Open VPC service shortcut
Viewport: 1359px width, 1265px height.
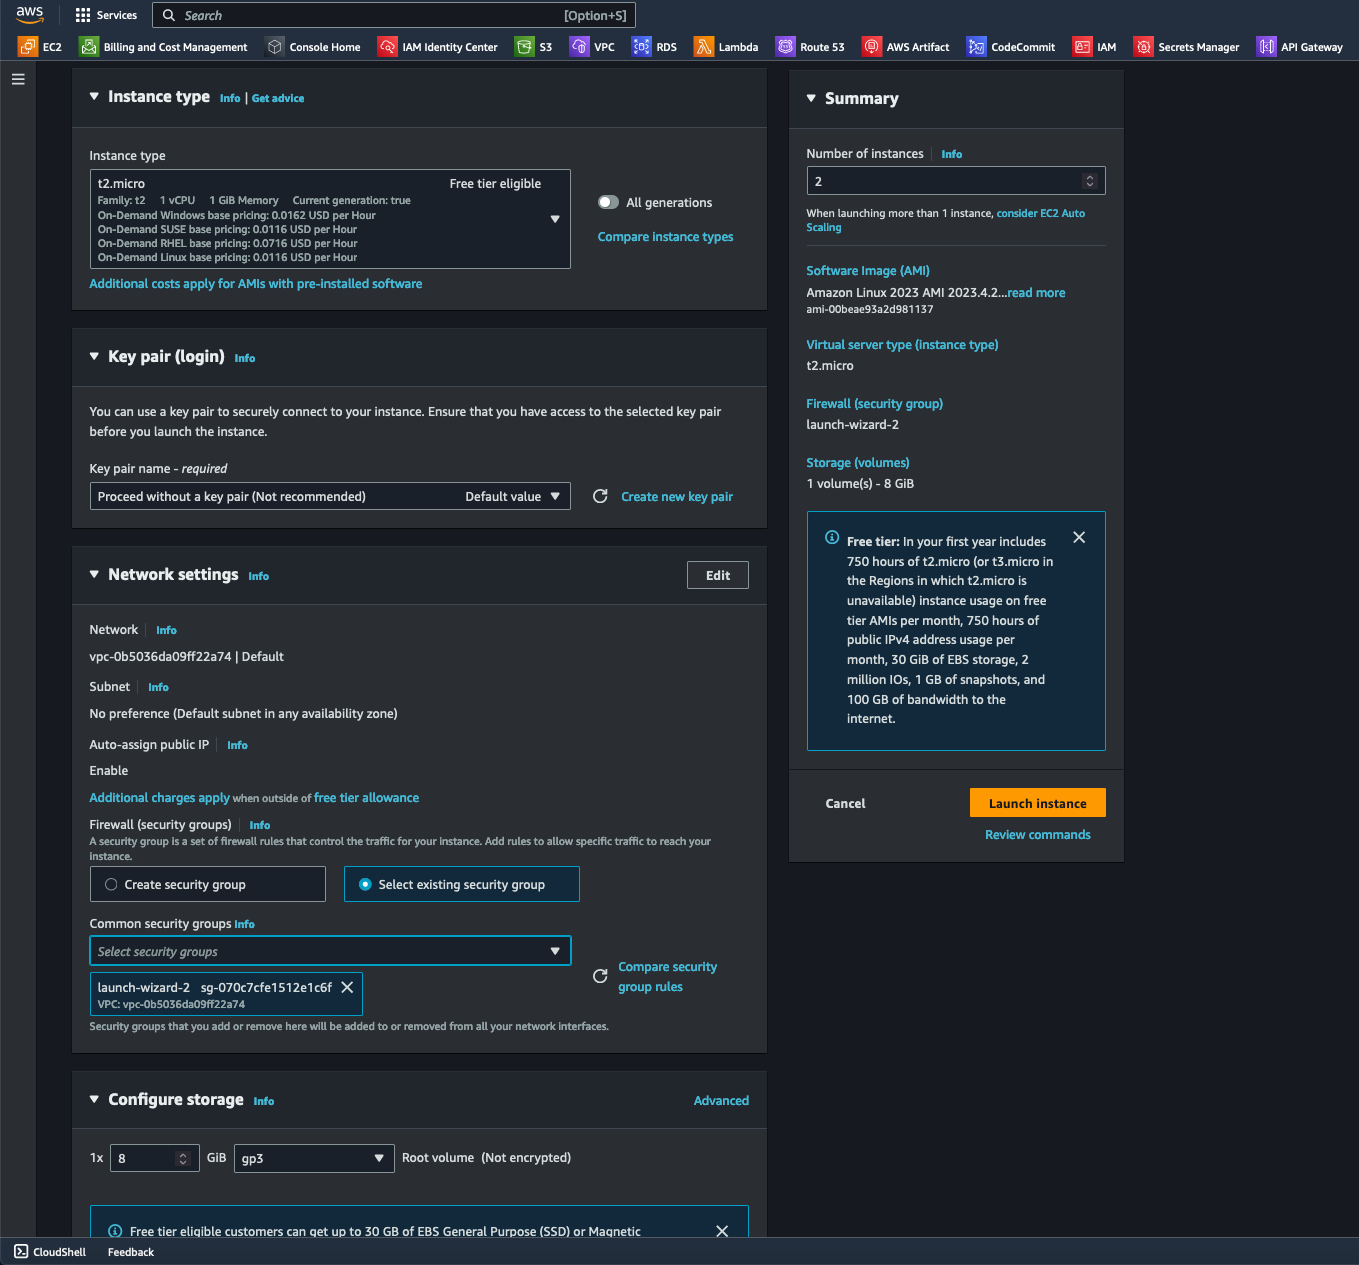(593, 47)
